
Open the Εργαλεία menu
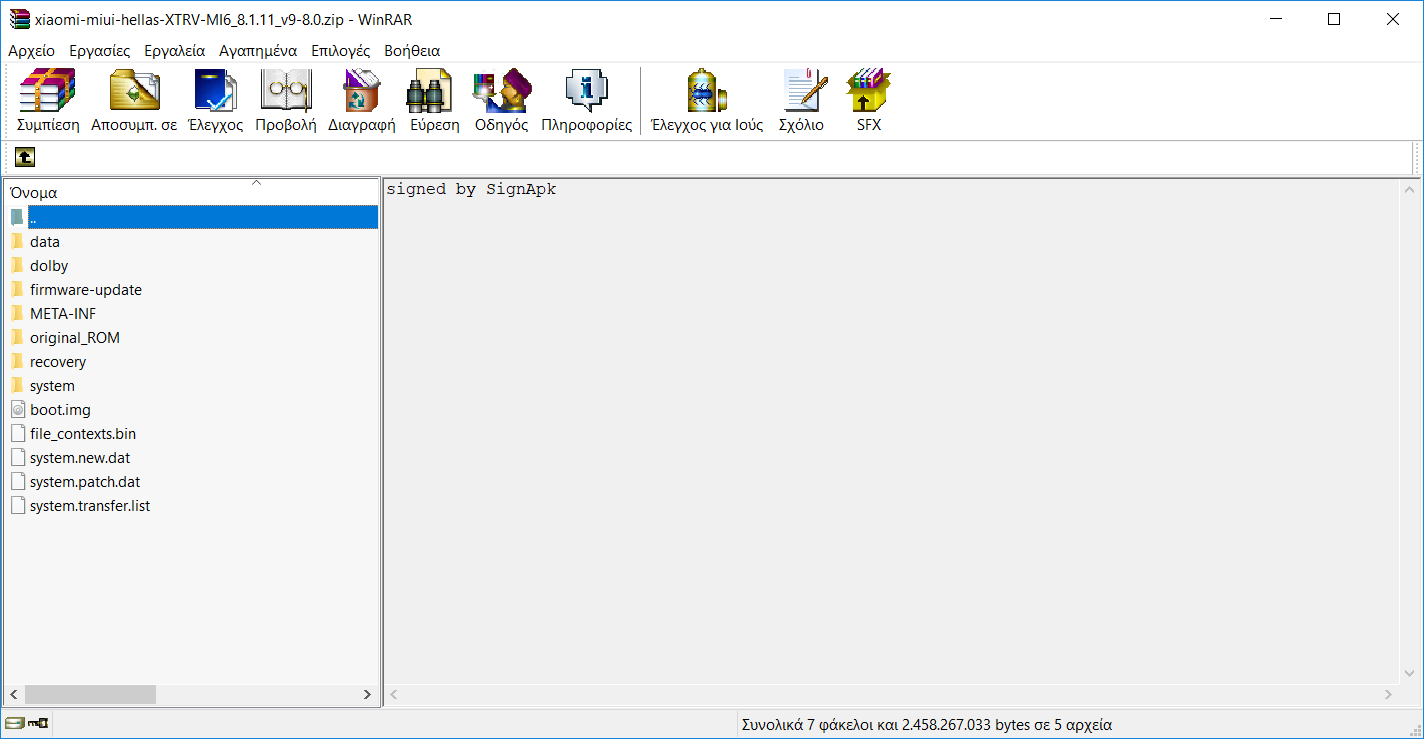tap(175, 51)
